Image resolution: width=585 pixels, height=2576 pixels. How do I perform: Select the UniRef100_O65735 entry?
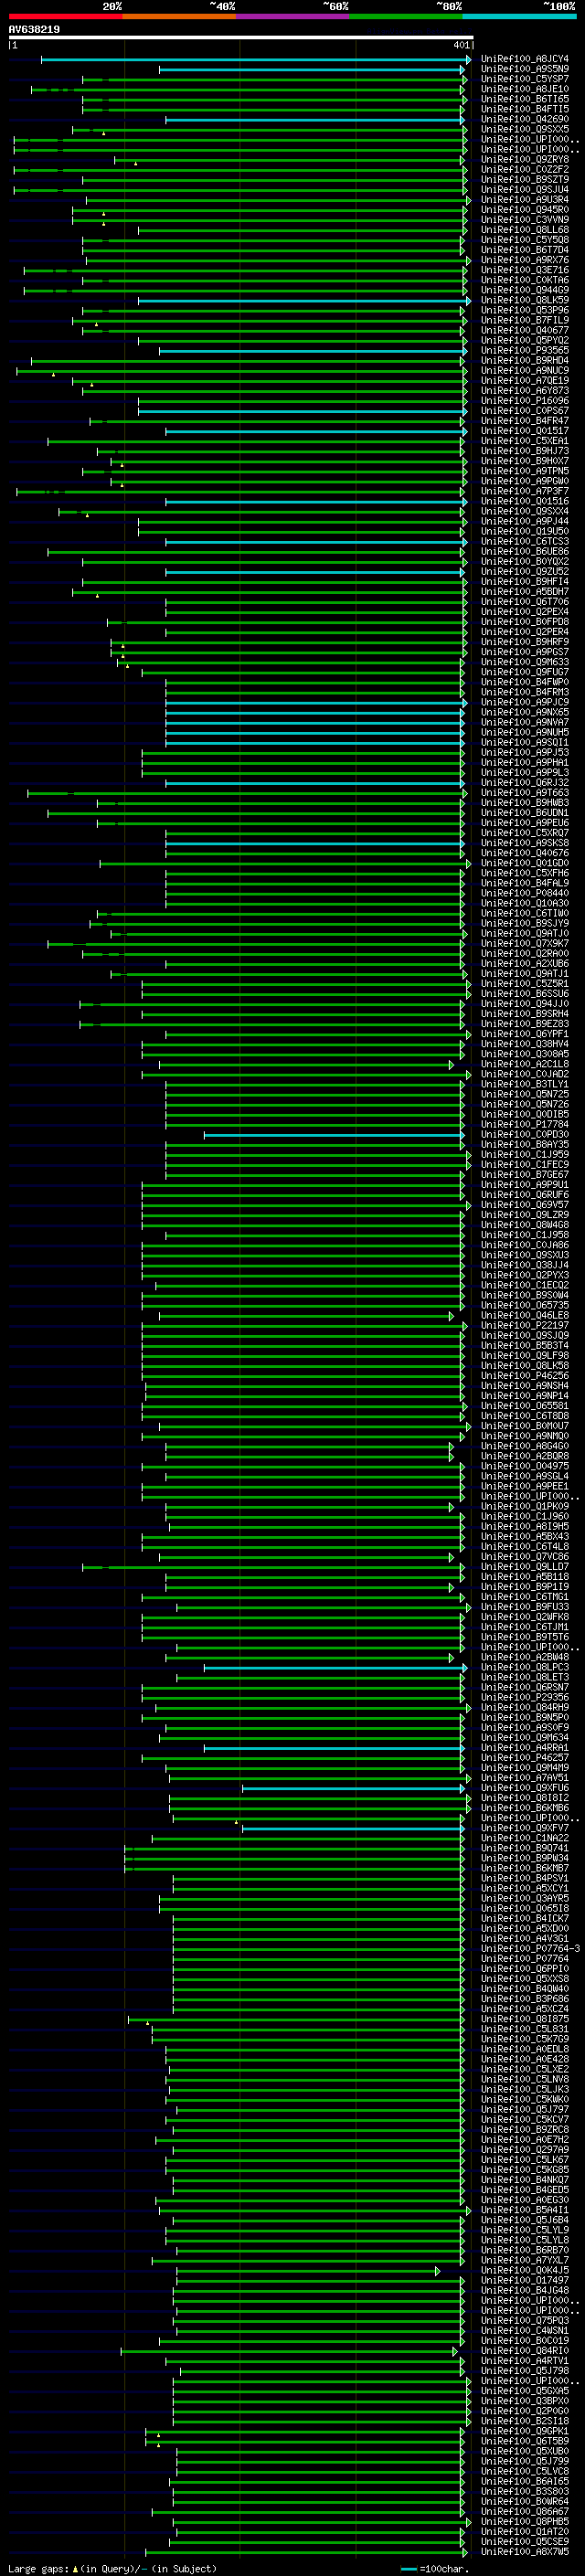click(x=525, y=1305)
